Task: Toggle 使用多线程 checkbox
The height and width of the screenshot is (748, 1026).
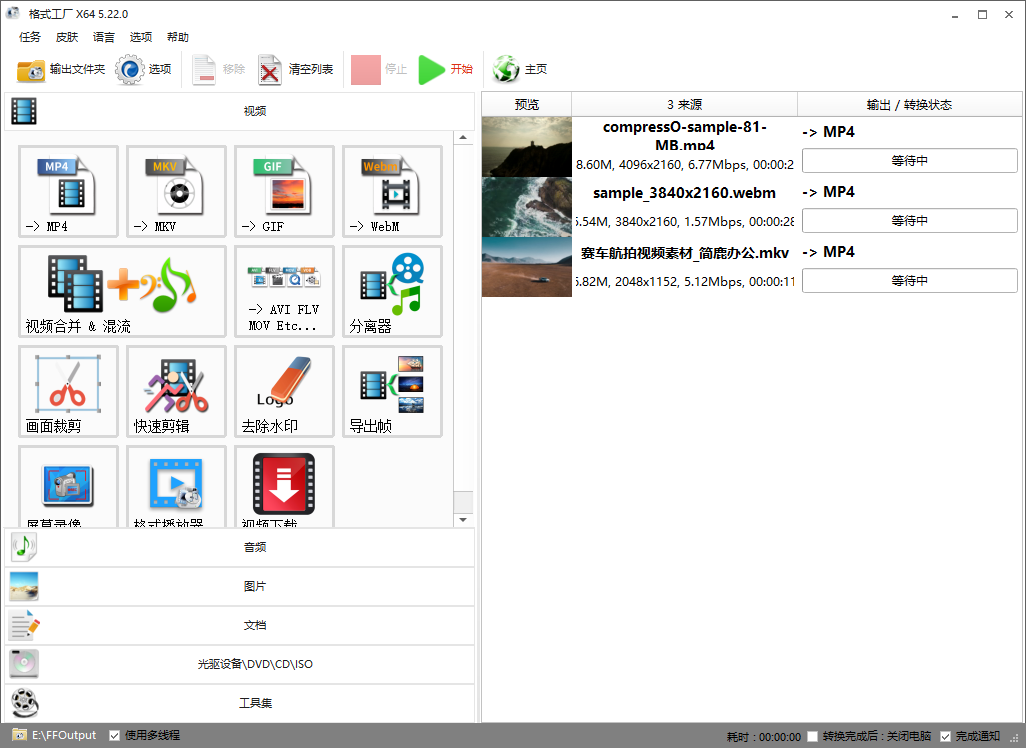Action: tap(115, 735)
